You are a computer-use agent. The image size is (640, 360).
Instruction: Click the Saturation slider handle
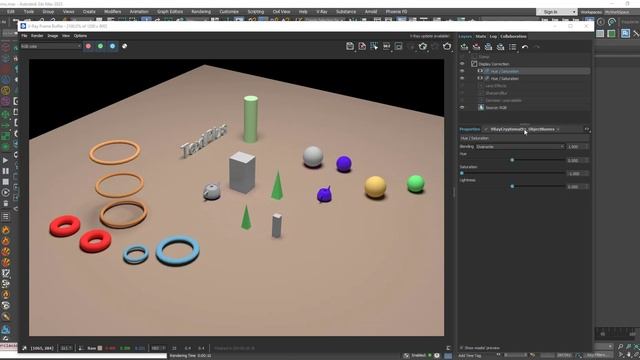point(462,173)
